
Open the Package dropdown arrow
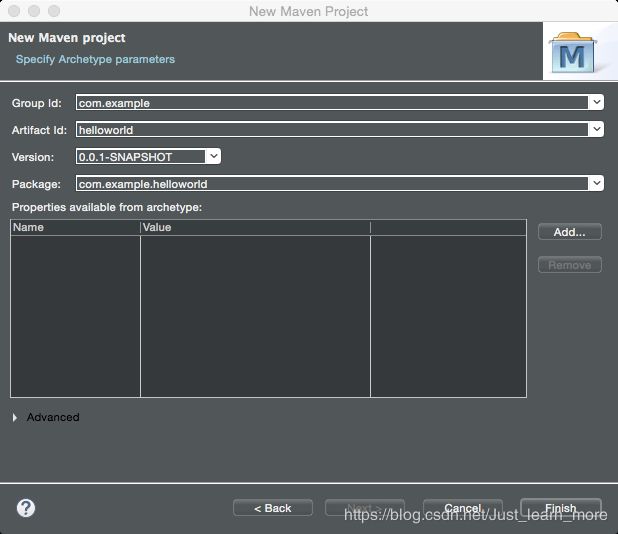596,183
